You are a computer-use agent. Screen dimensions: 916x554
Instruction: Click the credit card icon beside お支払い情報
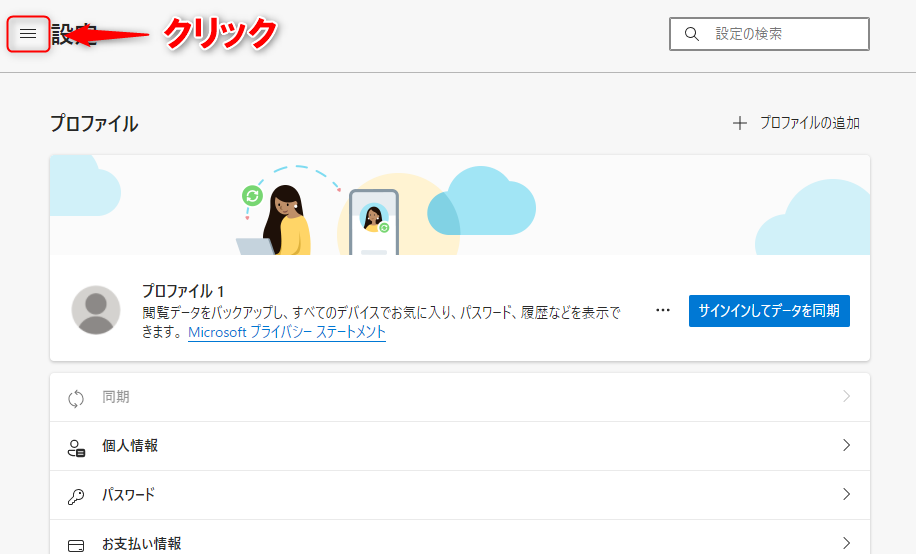click(76, 545)
